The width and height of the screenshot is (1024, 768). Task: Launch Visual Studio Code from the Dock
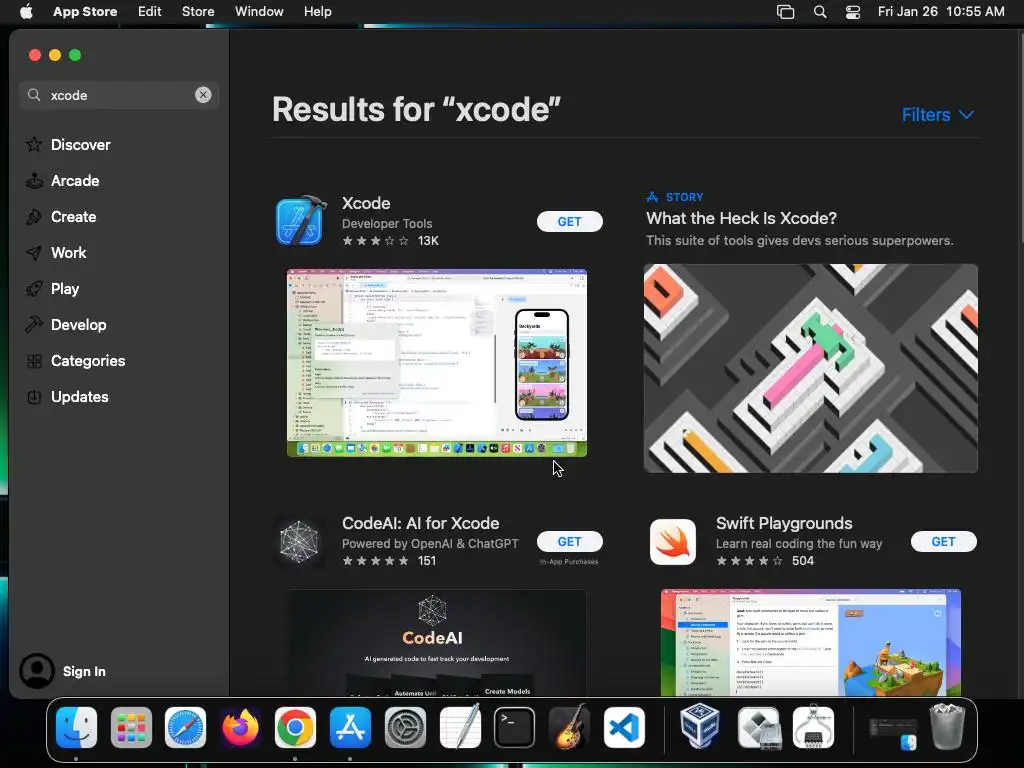(x=624, y=727)
